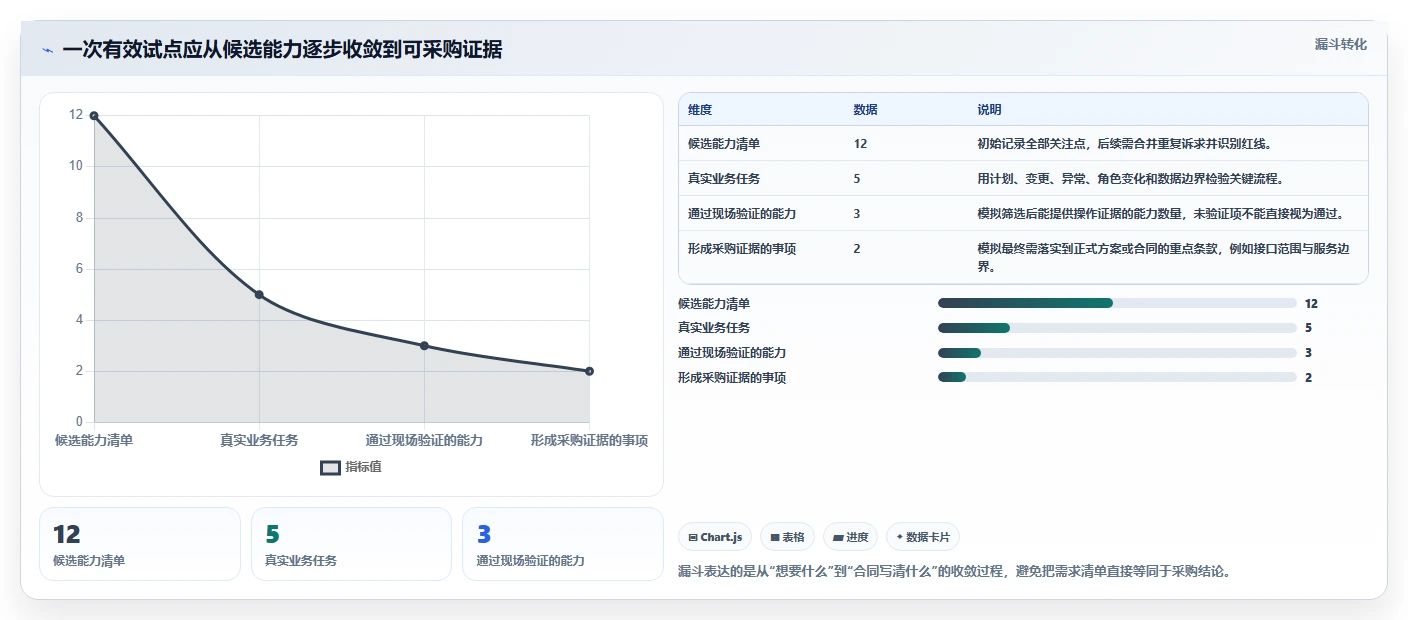This screenshot has width=1408, height=620.
Task: Click the stat card showing 5
Action: tap(351, 544)
